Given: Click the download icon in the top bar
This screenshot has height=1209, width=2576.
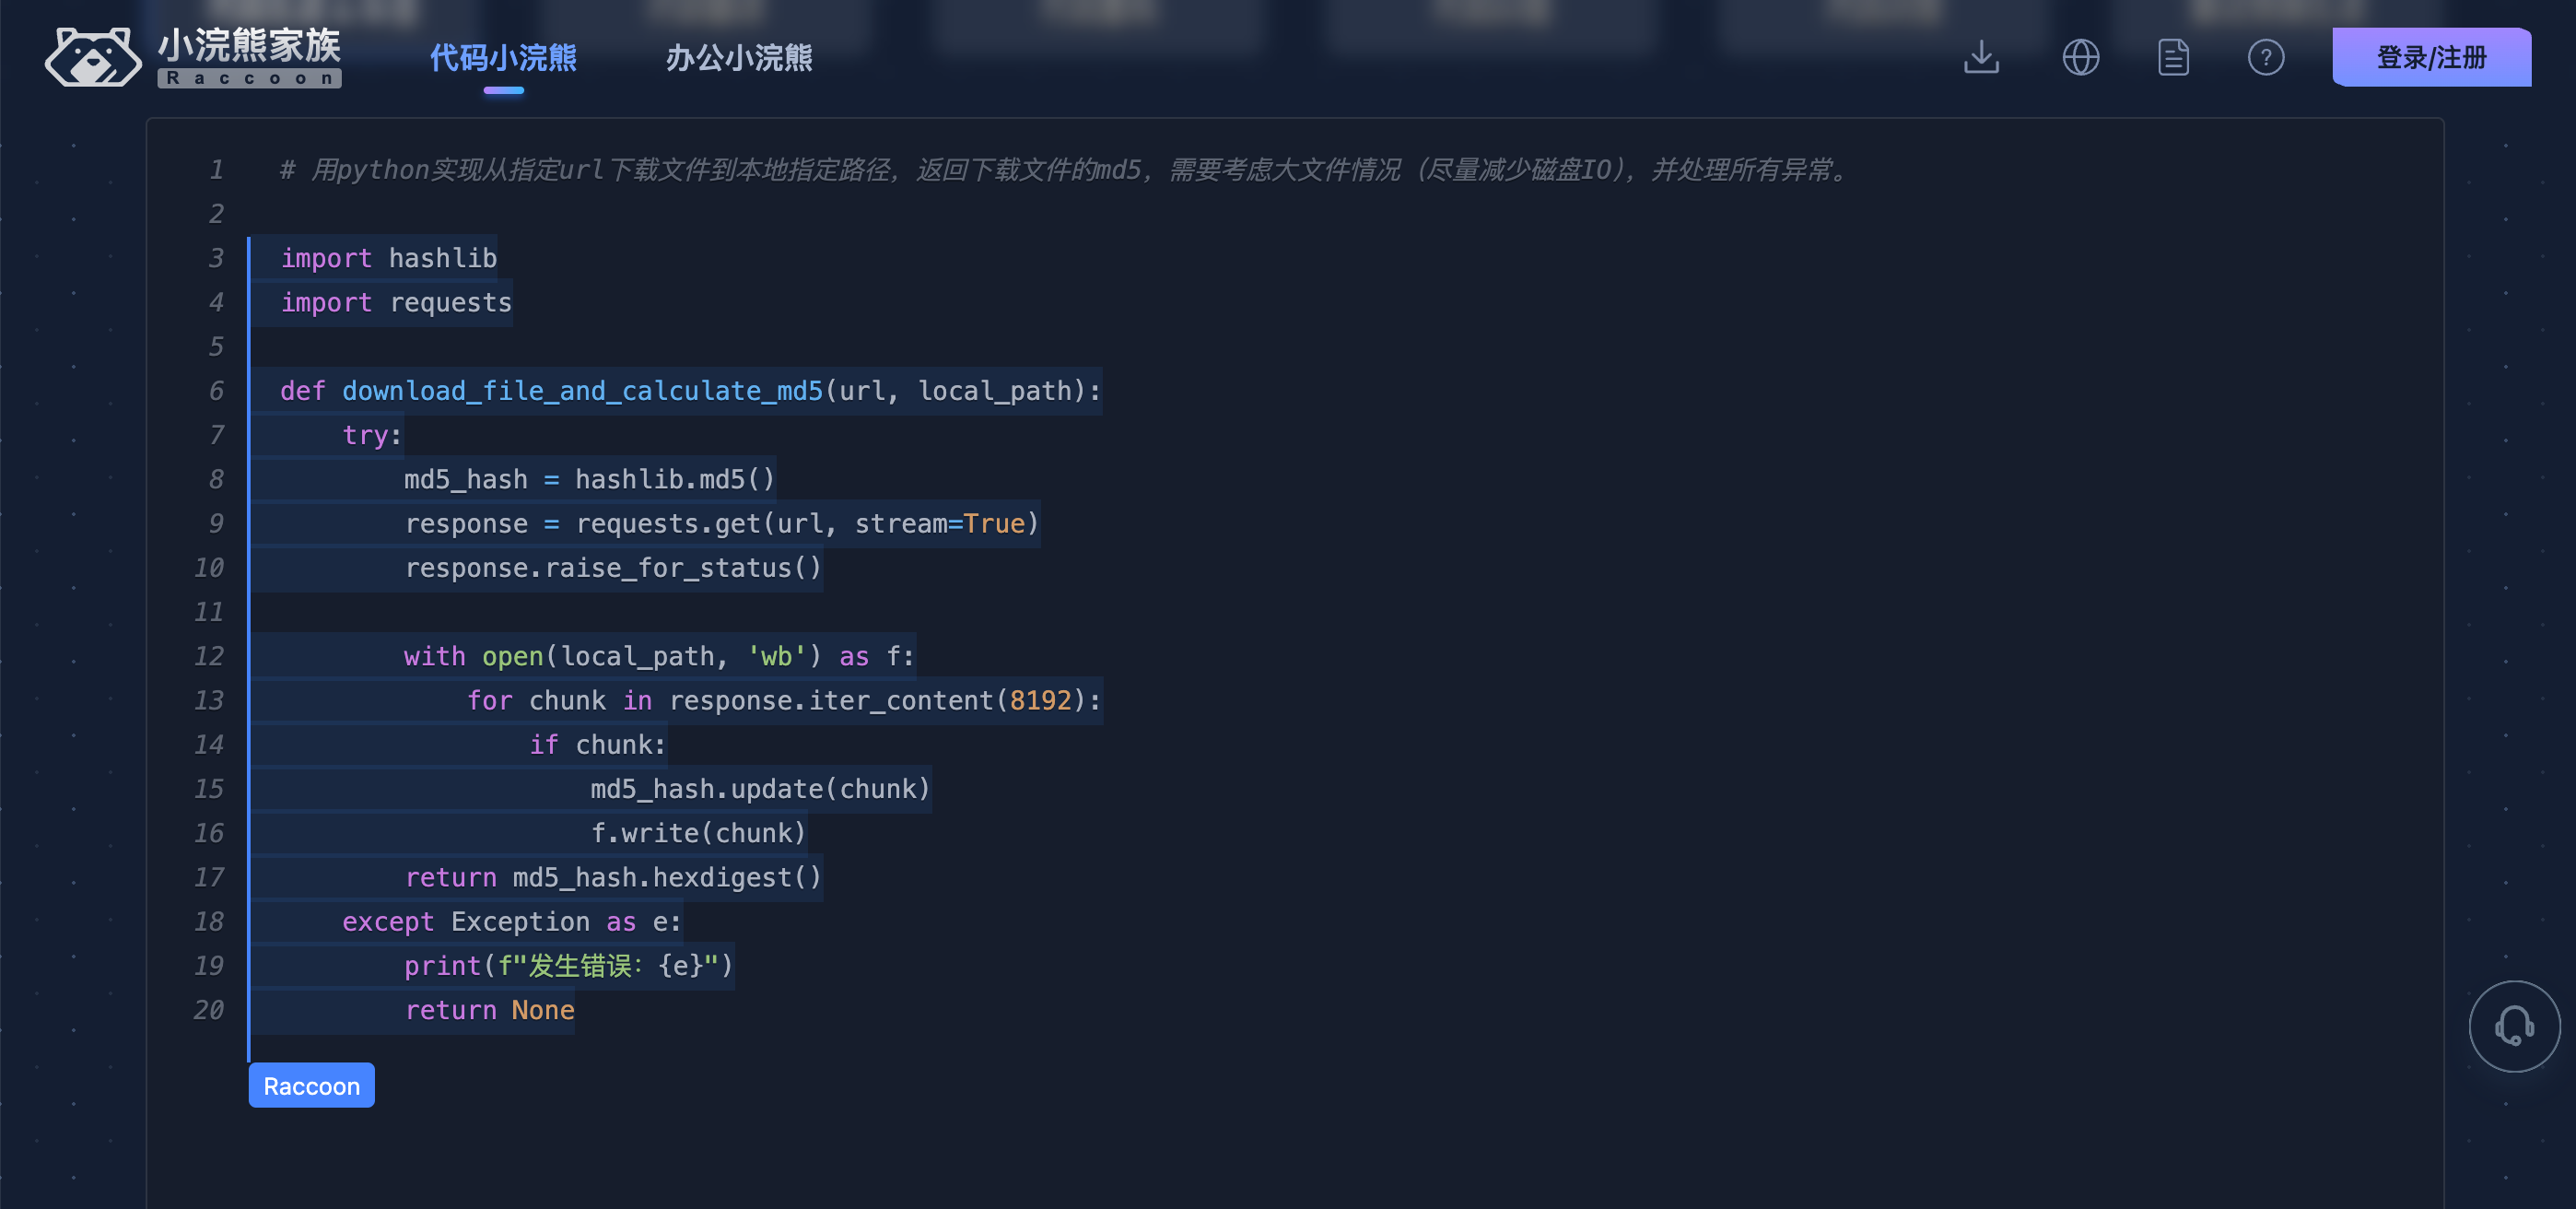Looking at the screenshot, I should pos(1981,57).
